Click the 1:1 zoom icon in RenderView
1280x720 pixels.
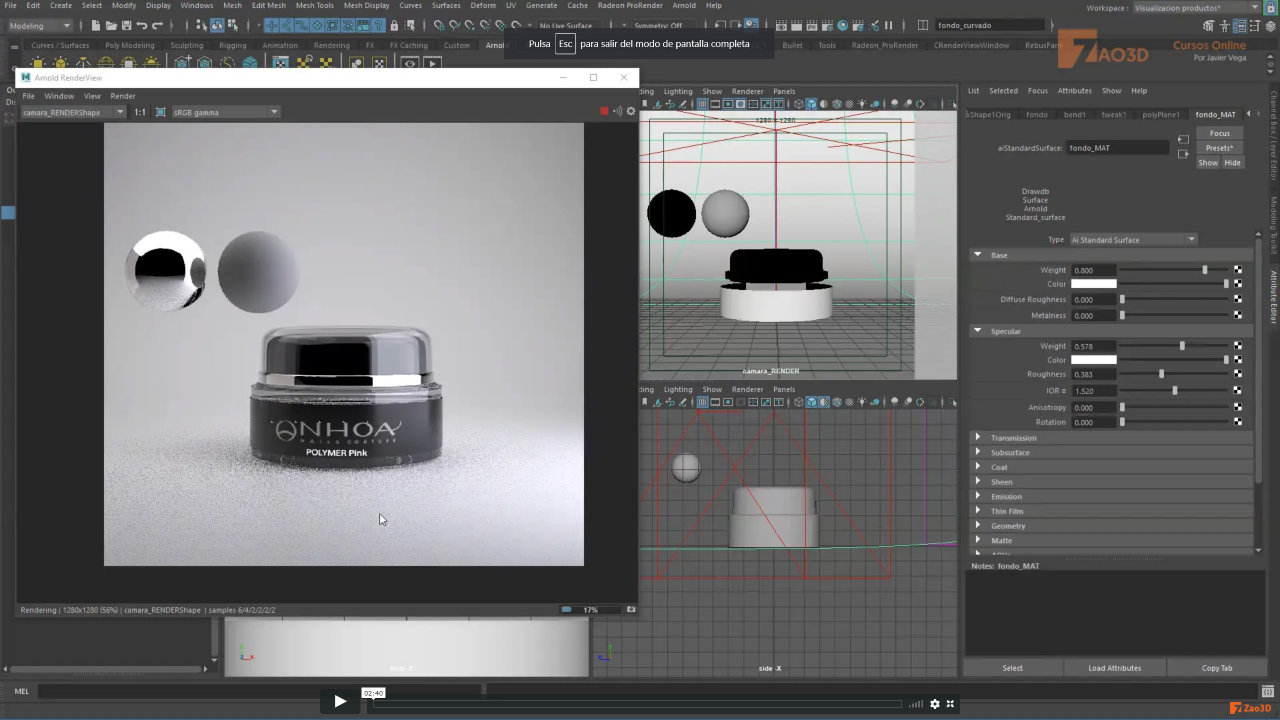140,112
